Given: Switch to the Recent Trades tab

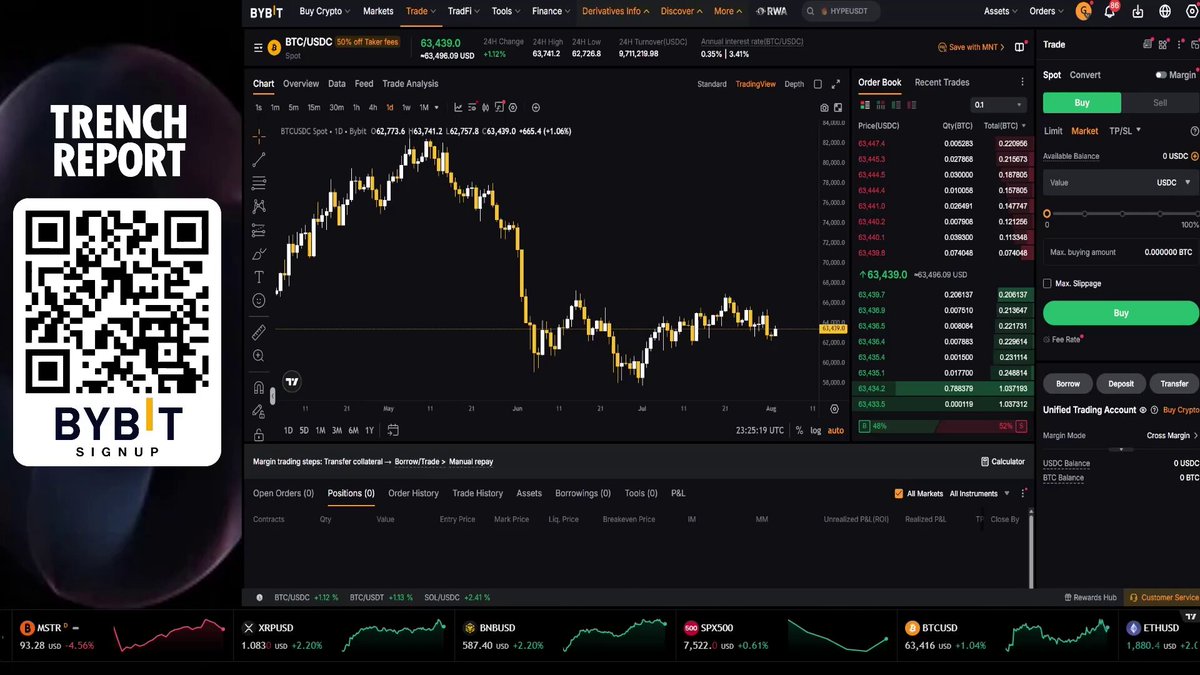Looking at the screenshot, I should [x=942, y=82].
